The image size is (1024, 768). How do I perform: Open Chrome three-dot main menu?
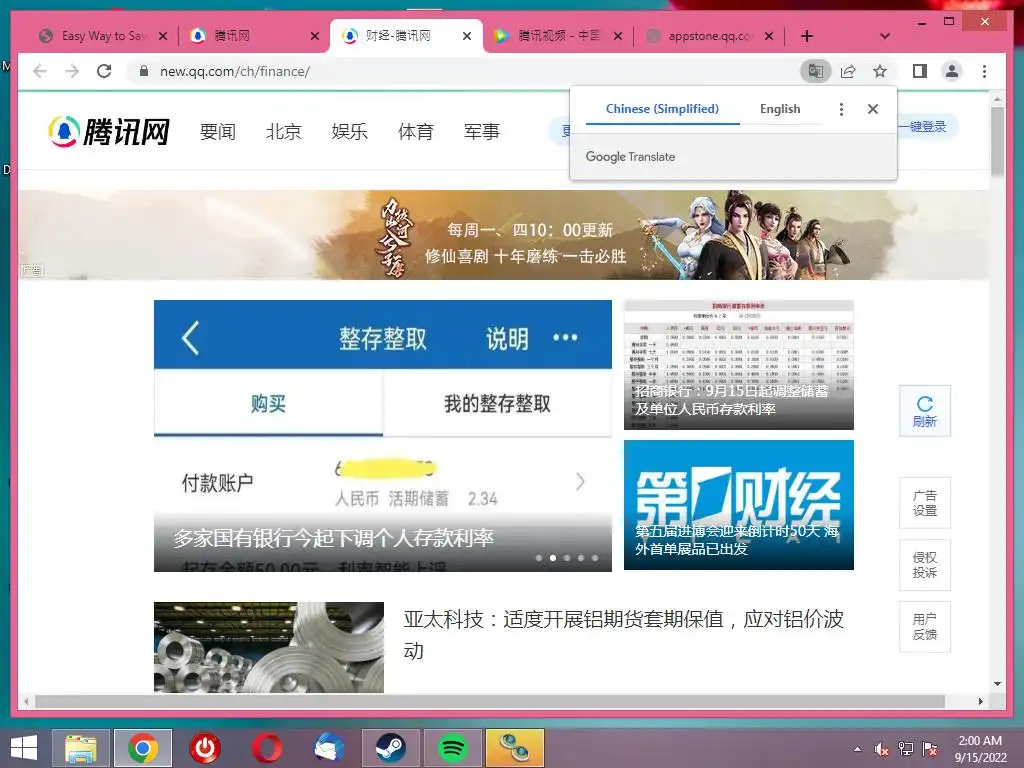pos(984,71)
